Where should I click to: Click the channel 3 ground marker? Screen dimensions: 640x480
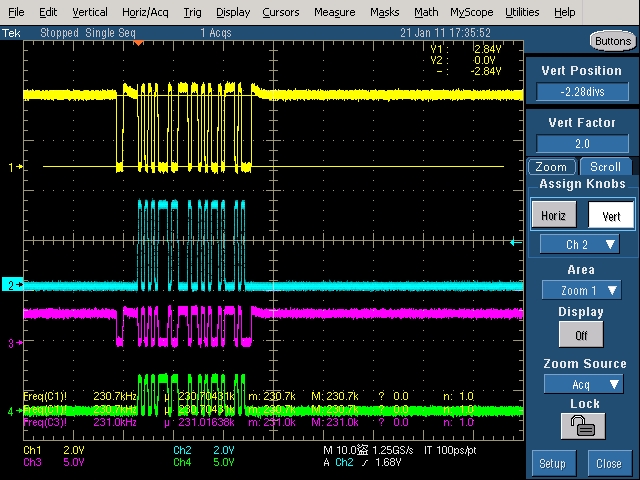[16, 343]
